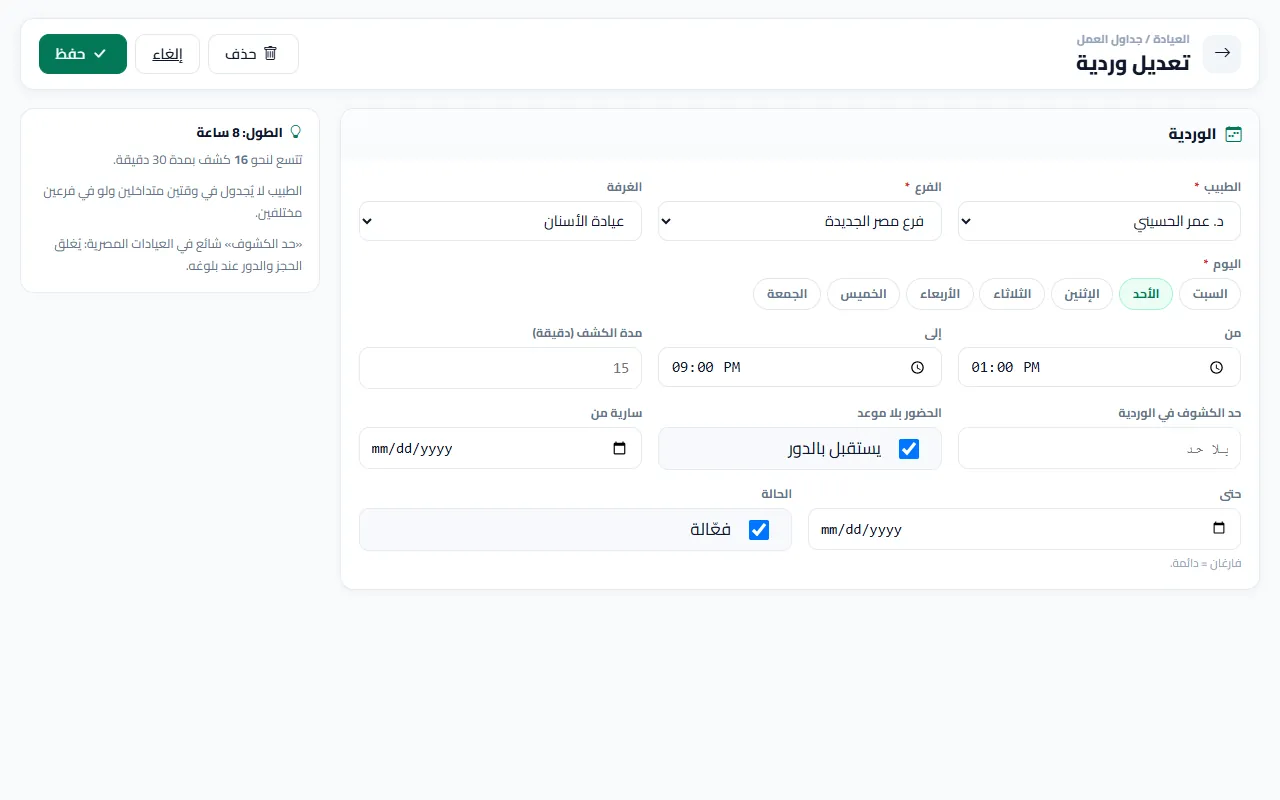
Task: Open calendar picker in سارية من field
Action: pyautogui.click(x=620, y=449)
